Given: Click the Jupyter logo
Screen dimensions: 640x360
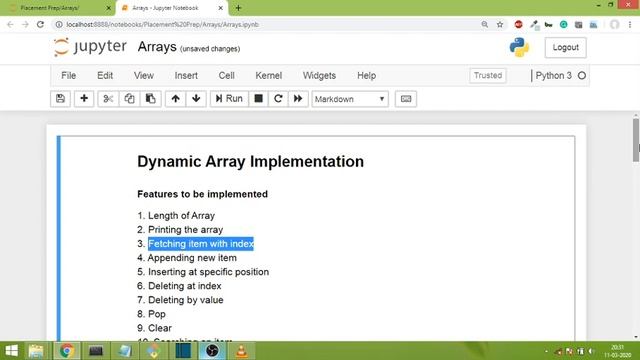Looking at the screenshot, I should point(90,47).
